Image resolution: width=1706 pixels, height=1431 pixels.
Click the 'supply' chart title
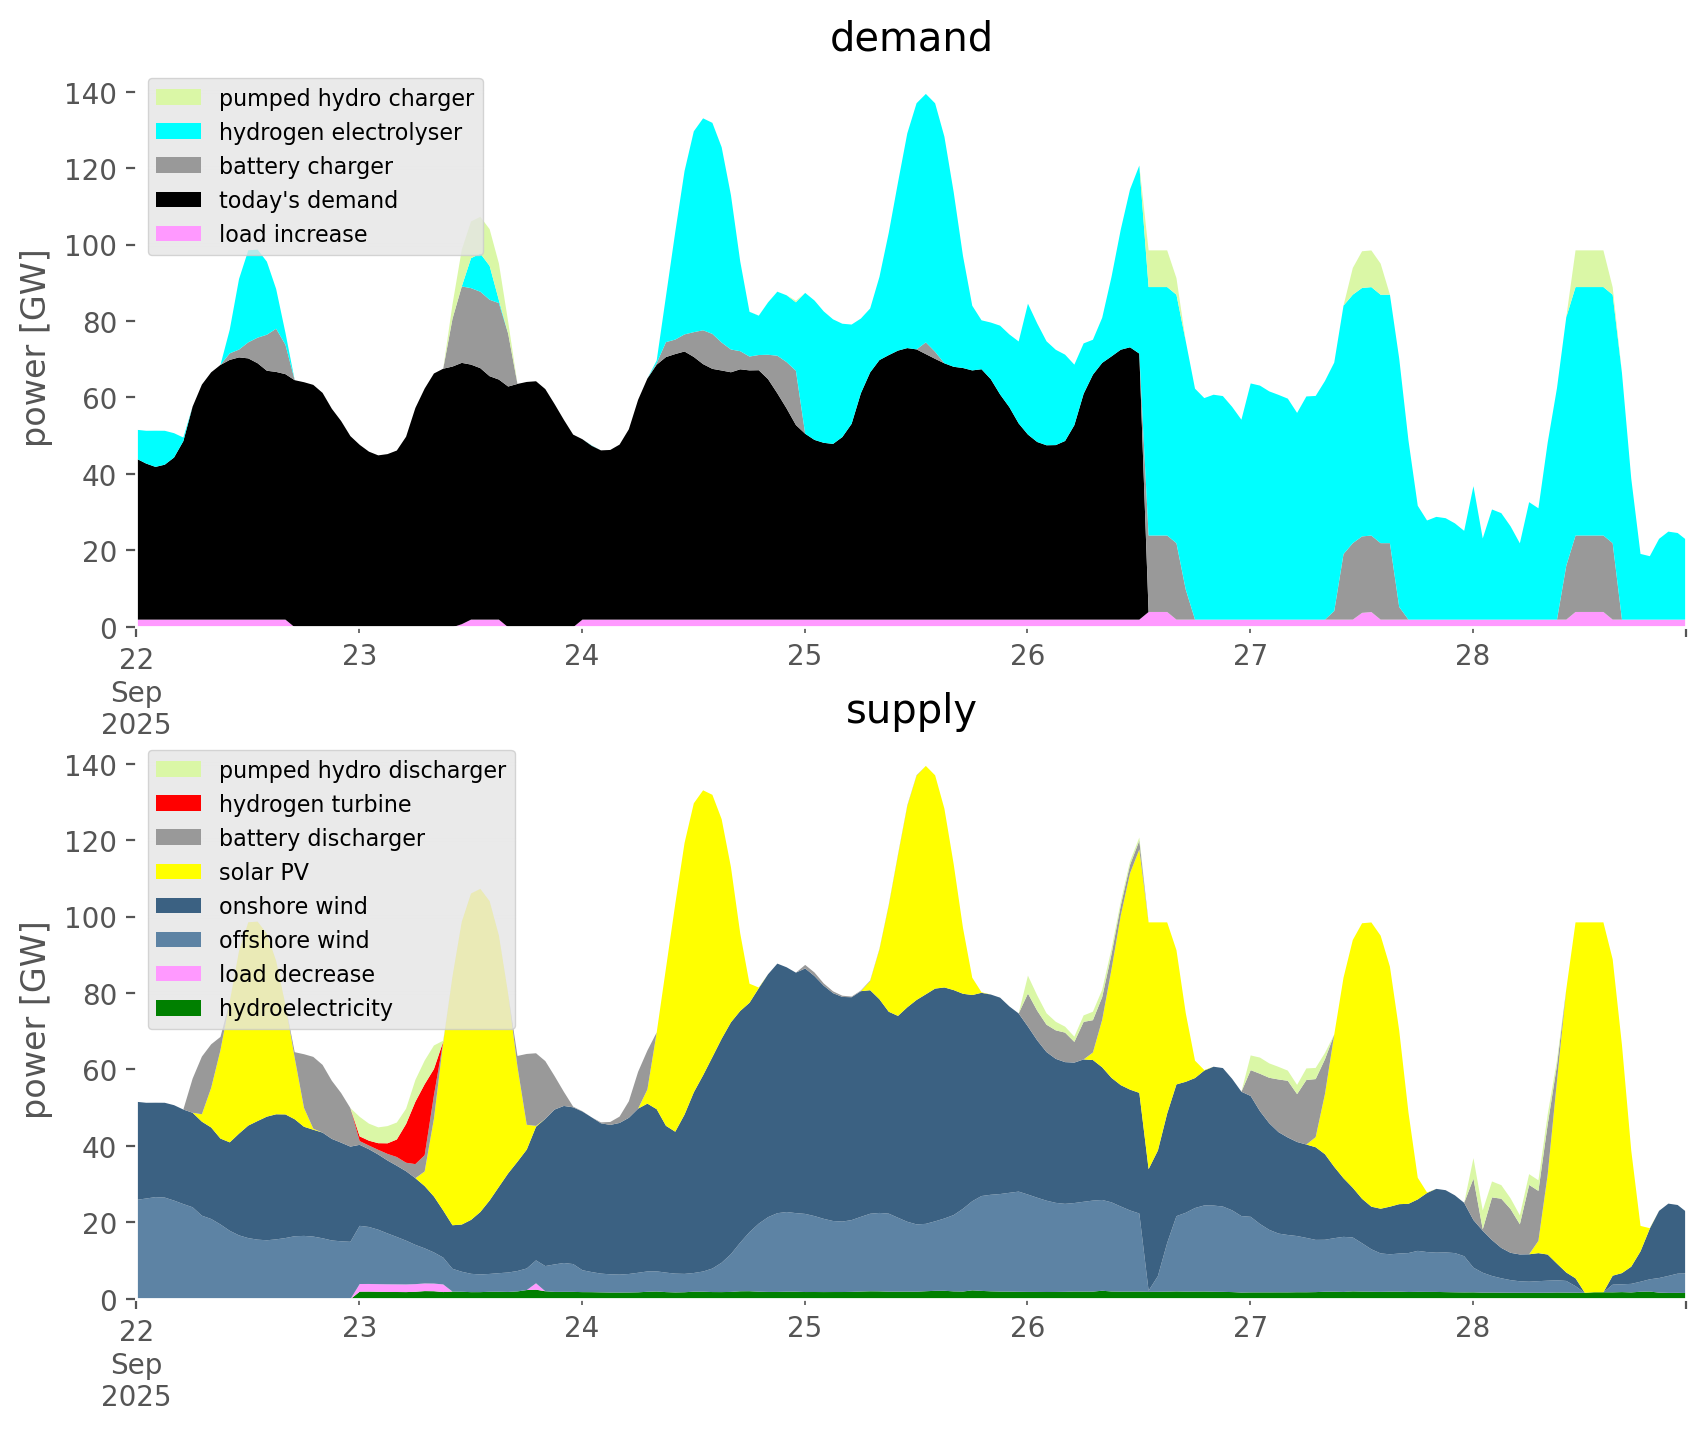pyautogui.click(x=910, y=710)
